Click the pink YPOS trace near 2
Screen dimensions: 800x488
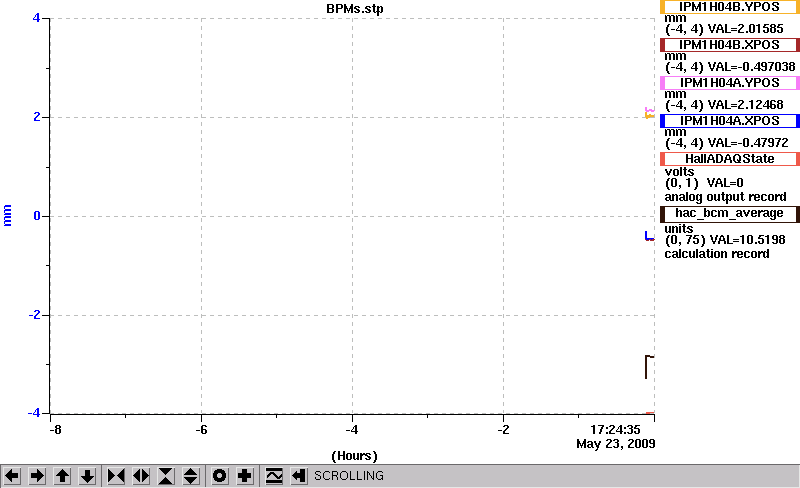click(648, 110)
